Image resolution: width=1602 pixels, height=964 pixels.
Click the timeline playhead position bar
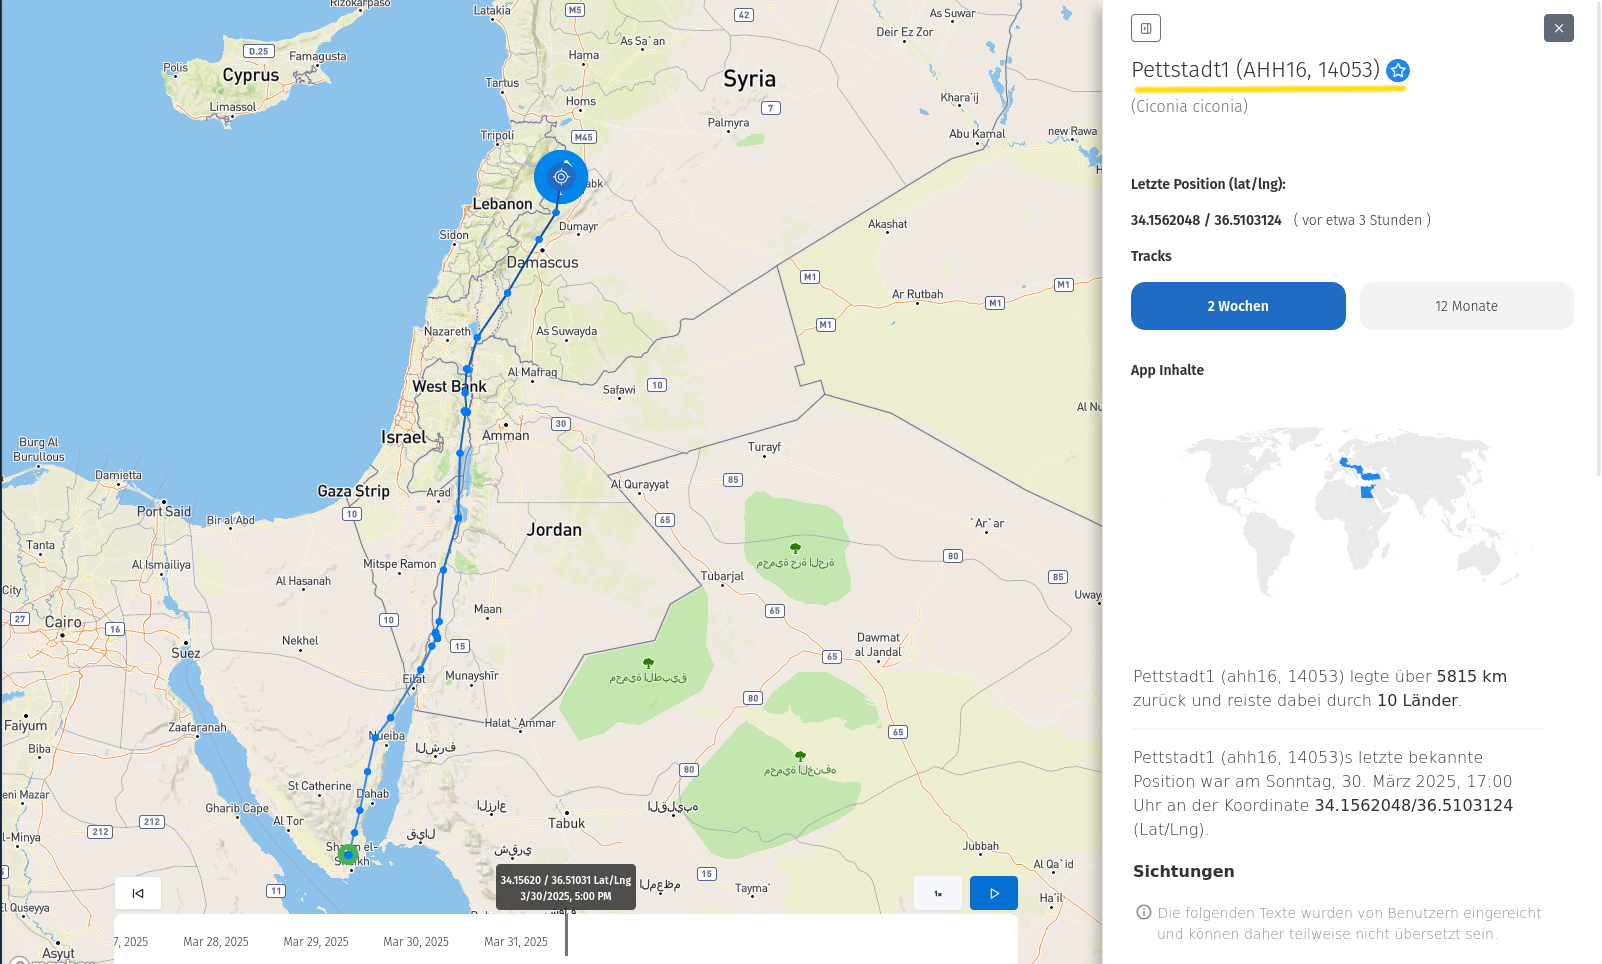pos(566,934)
